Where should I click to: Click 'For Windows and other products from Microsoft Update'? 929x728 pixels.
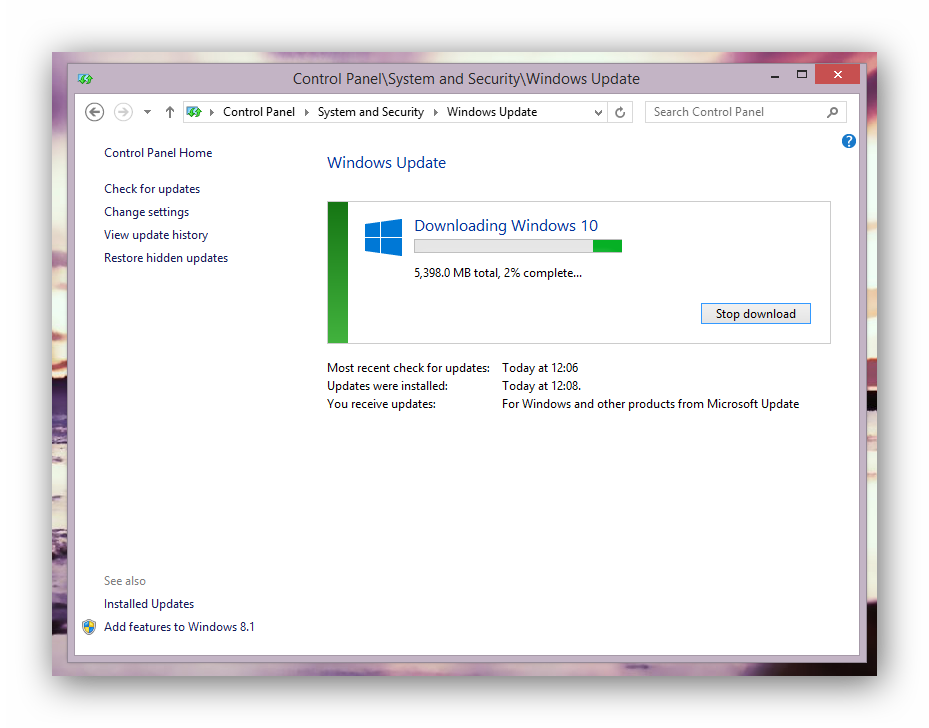[651, 404]
